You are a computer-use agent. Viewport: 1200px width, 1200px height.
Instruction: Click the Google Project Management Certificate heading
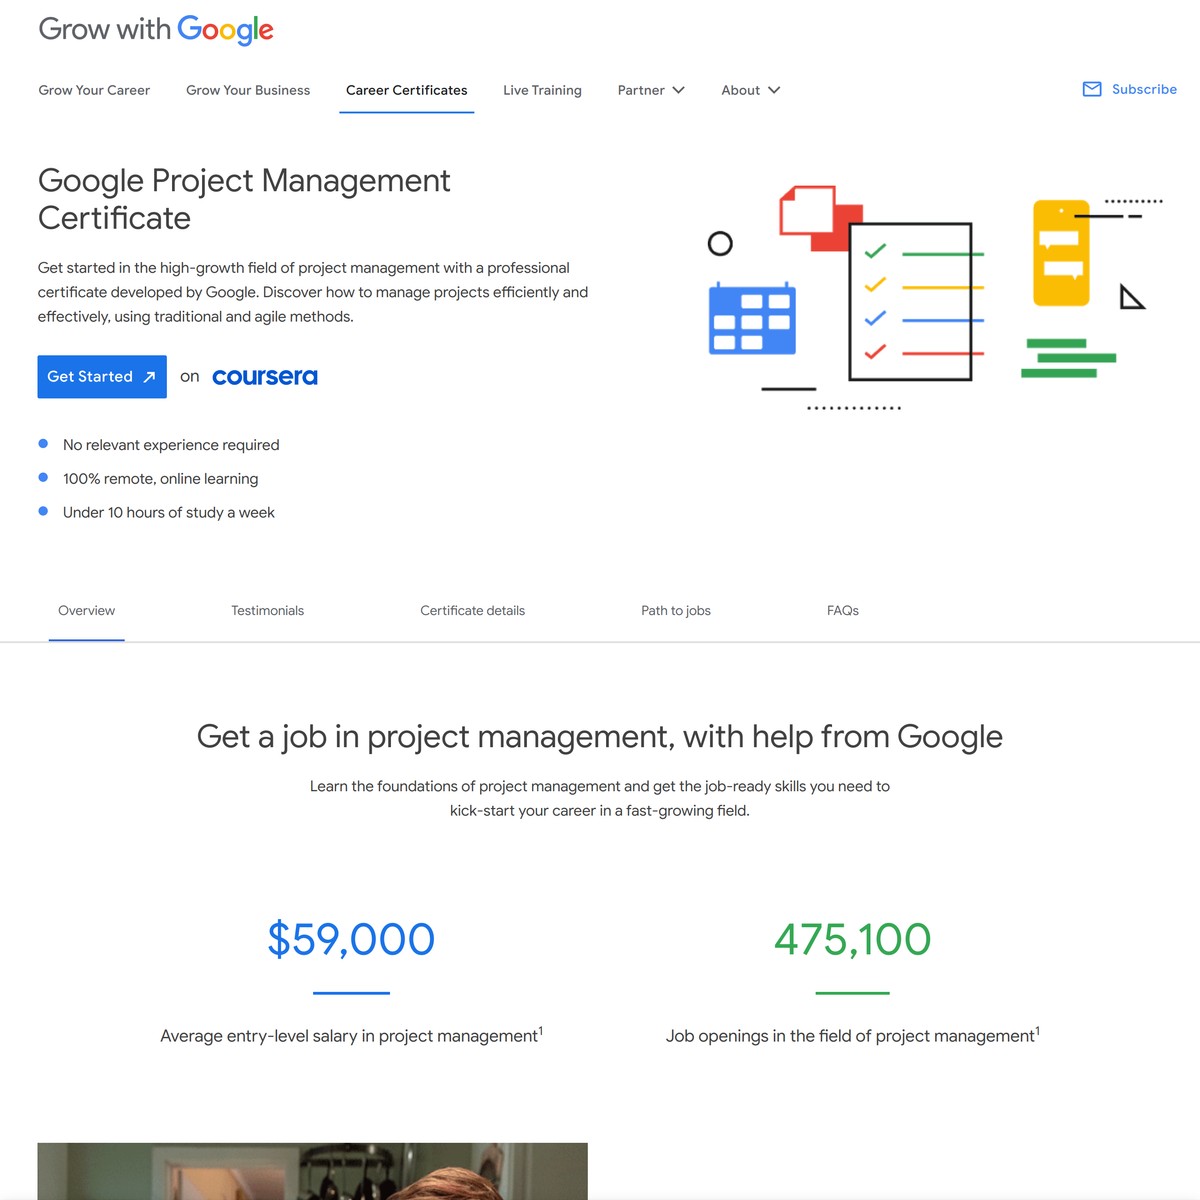(244, 199)
